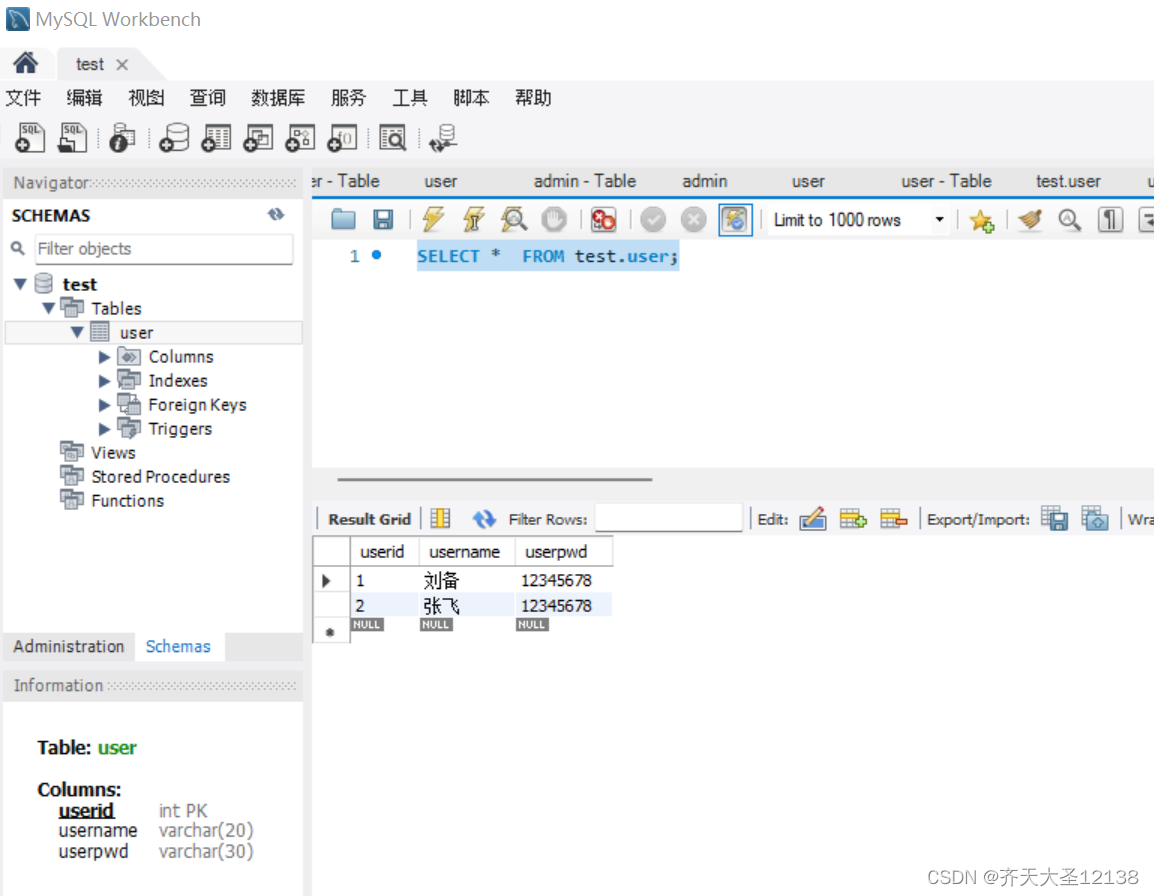1154x896 pixels.
Task: Focus the Filter Rows input field
Action: (668, 518)
